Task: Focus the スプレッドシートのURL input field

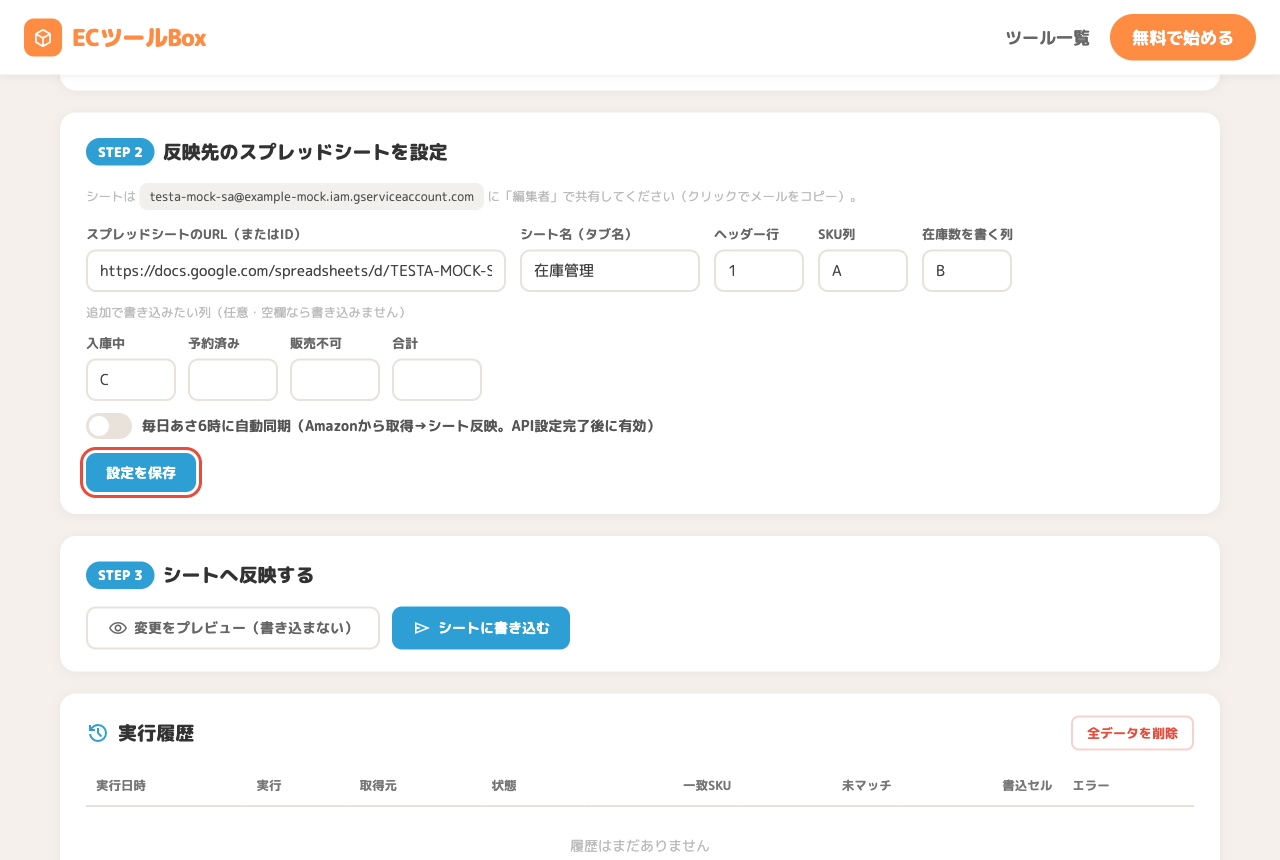Action: 296,271
